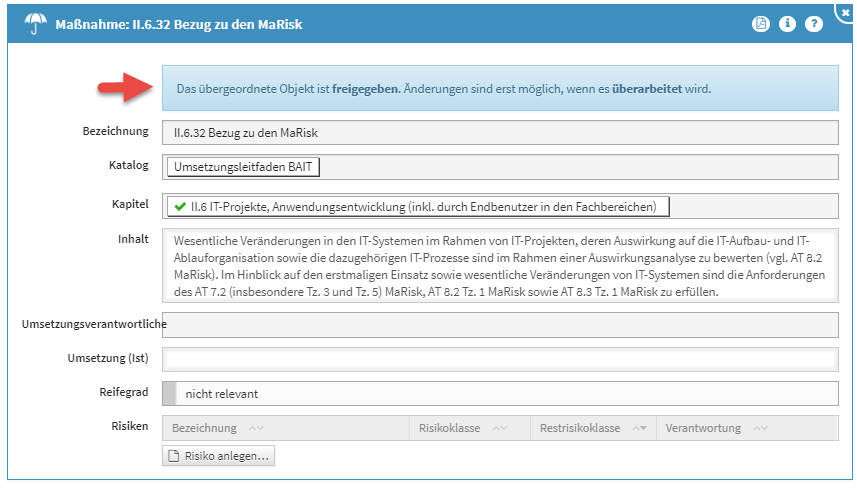Click the umbrella icon in dialog header
This screenshot has height=488, width=857.
tap(36, 24)
